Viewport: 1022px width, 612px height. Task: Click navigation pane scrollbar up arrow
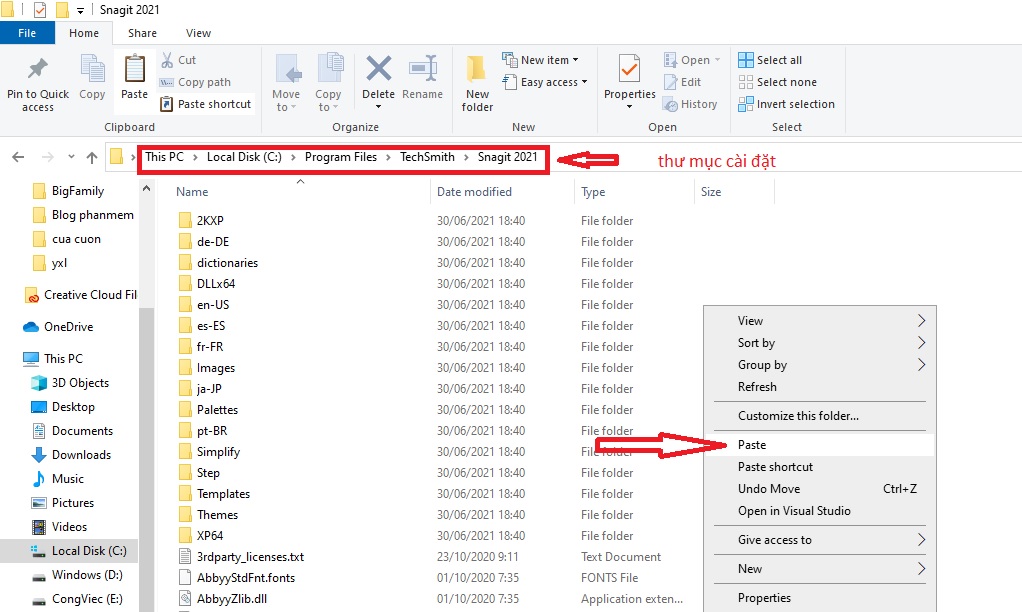tap(147, 188)
